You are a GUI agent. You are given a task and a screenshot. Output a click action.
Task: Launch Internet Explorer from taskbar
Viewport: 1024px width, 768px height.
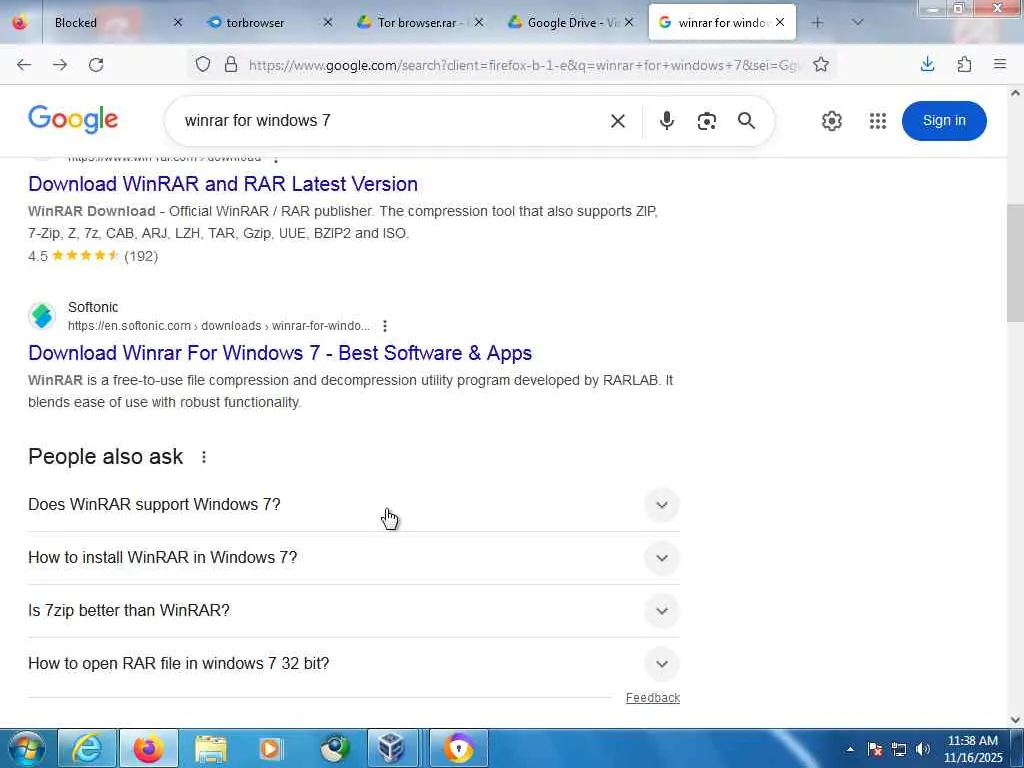click(87, 748)
